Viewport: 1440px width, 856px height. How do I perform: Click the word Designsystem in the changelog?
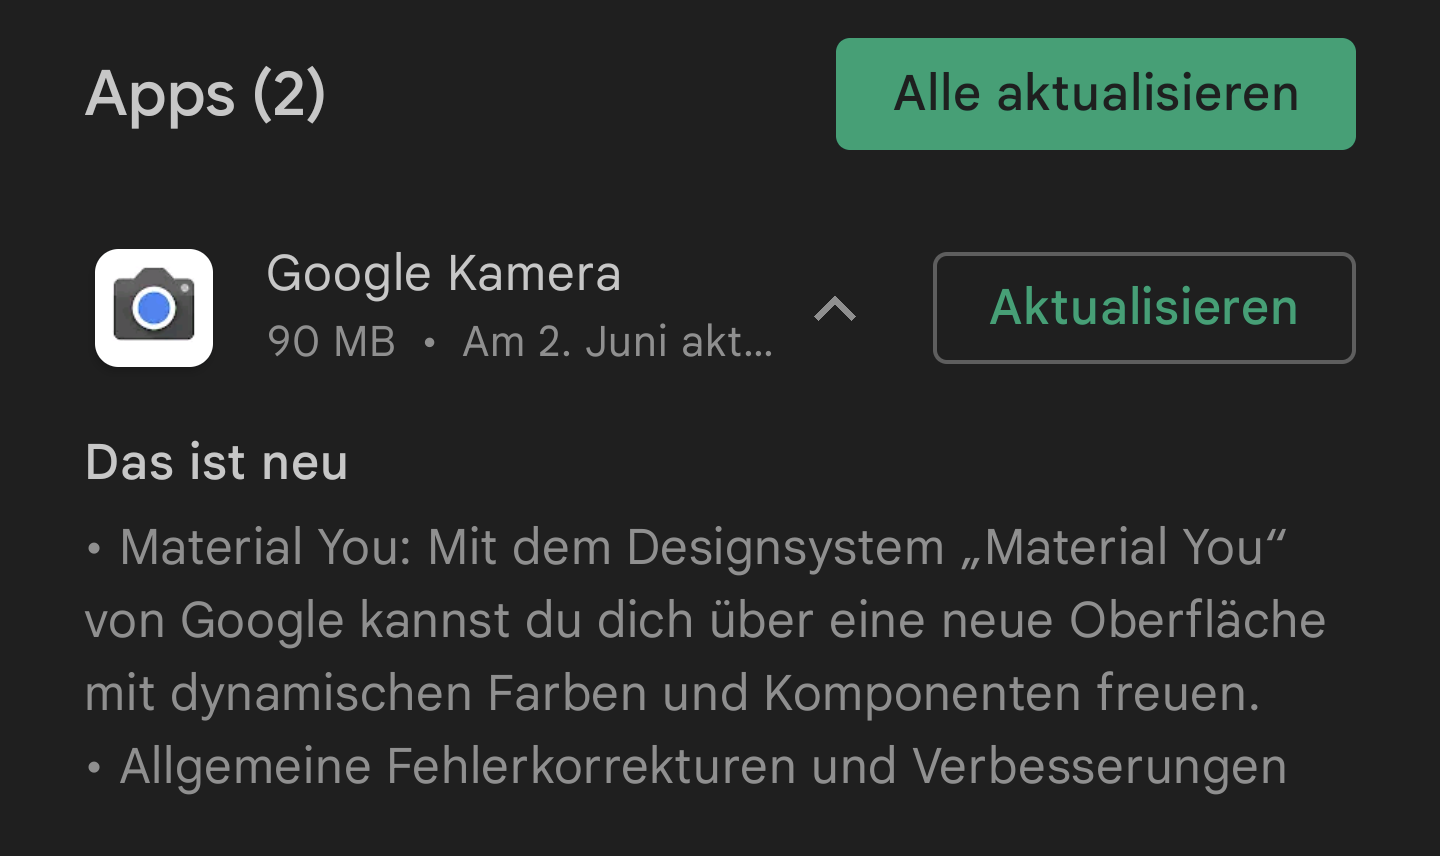[x=785, y=548]
